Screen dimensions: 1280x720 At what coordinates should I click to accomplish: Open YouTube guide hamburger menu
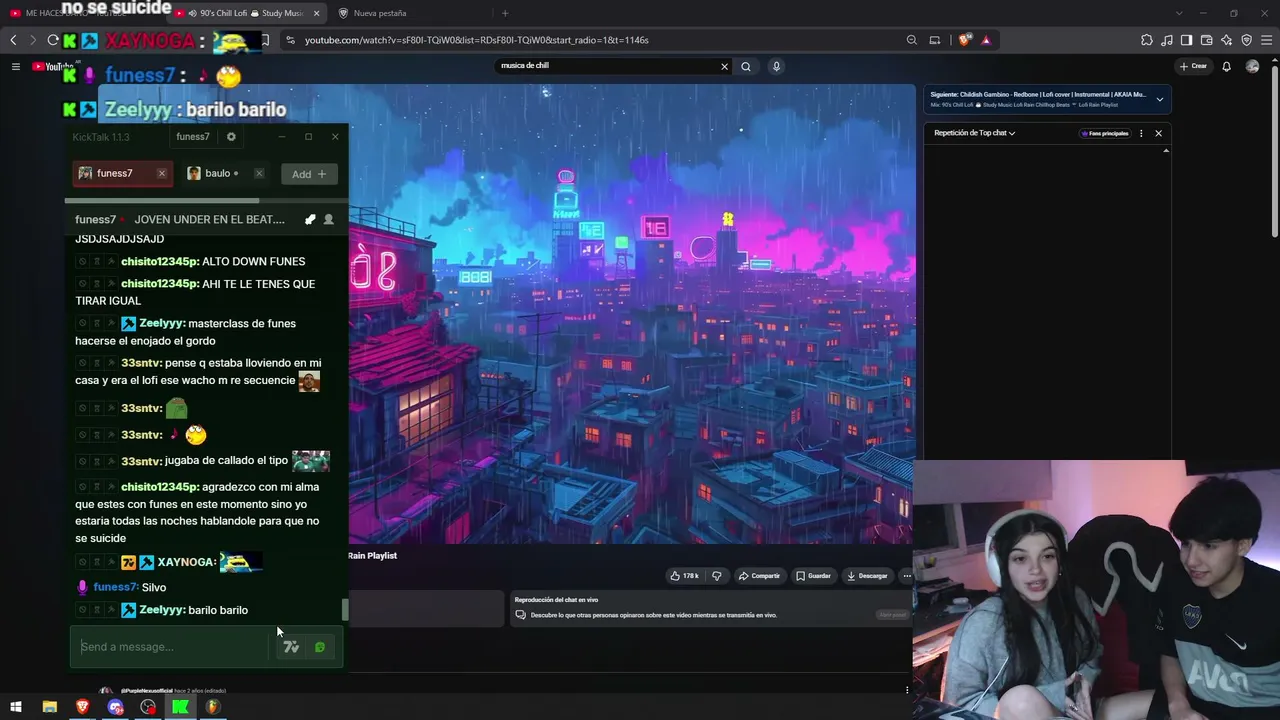tap(15, 67)
